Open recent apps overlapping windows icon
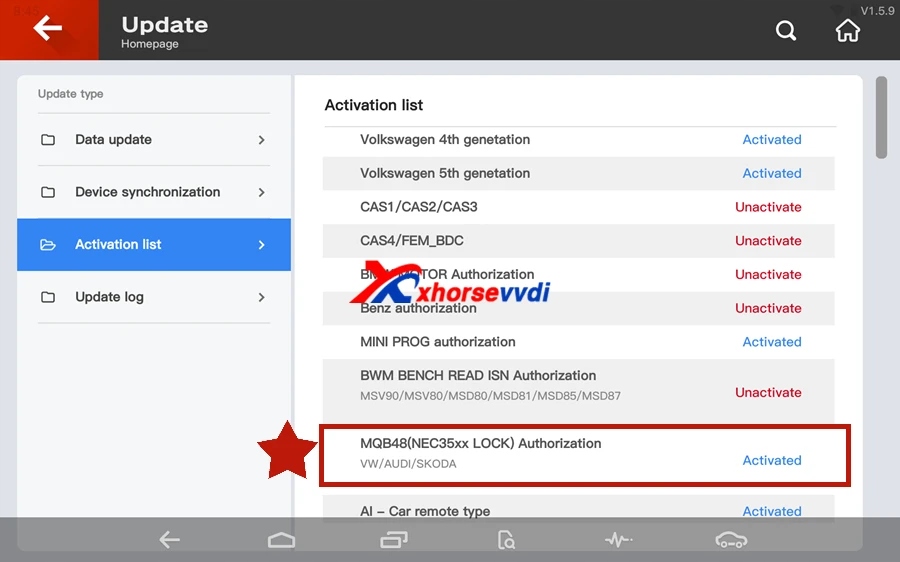This screenshot has height=562, width=900. 394,540
